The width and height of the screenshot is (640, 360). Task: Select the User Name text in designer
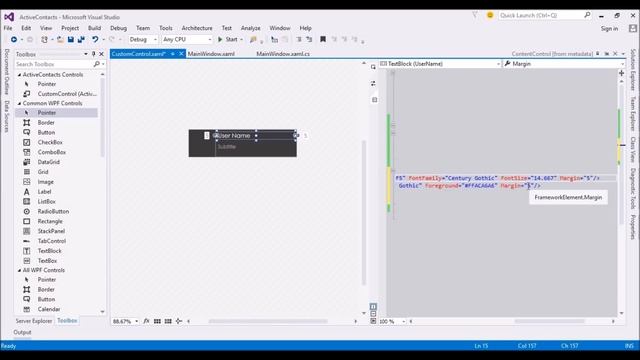pos(234,136)
